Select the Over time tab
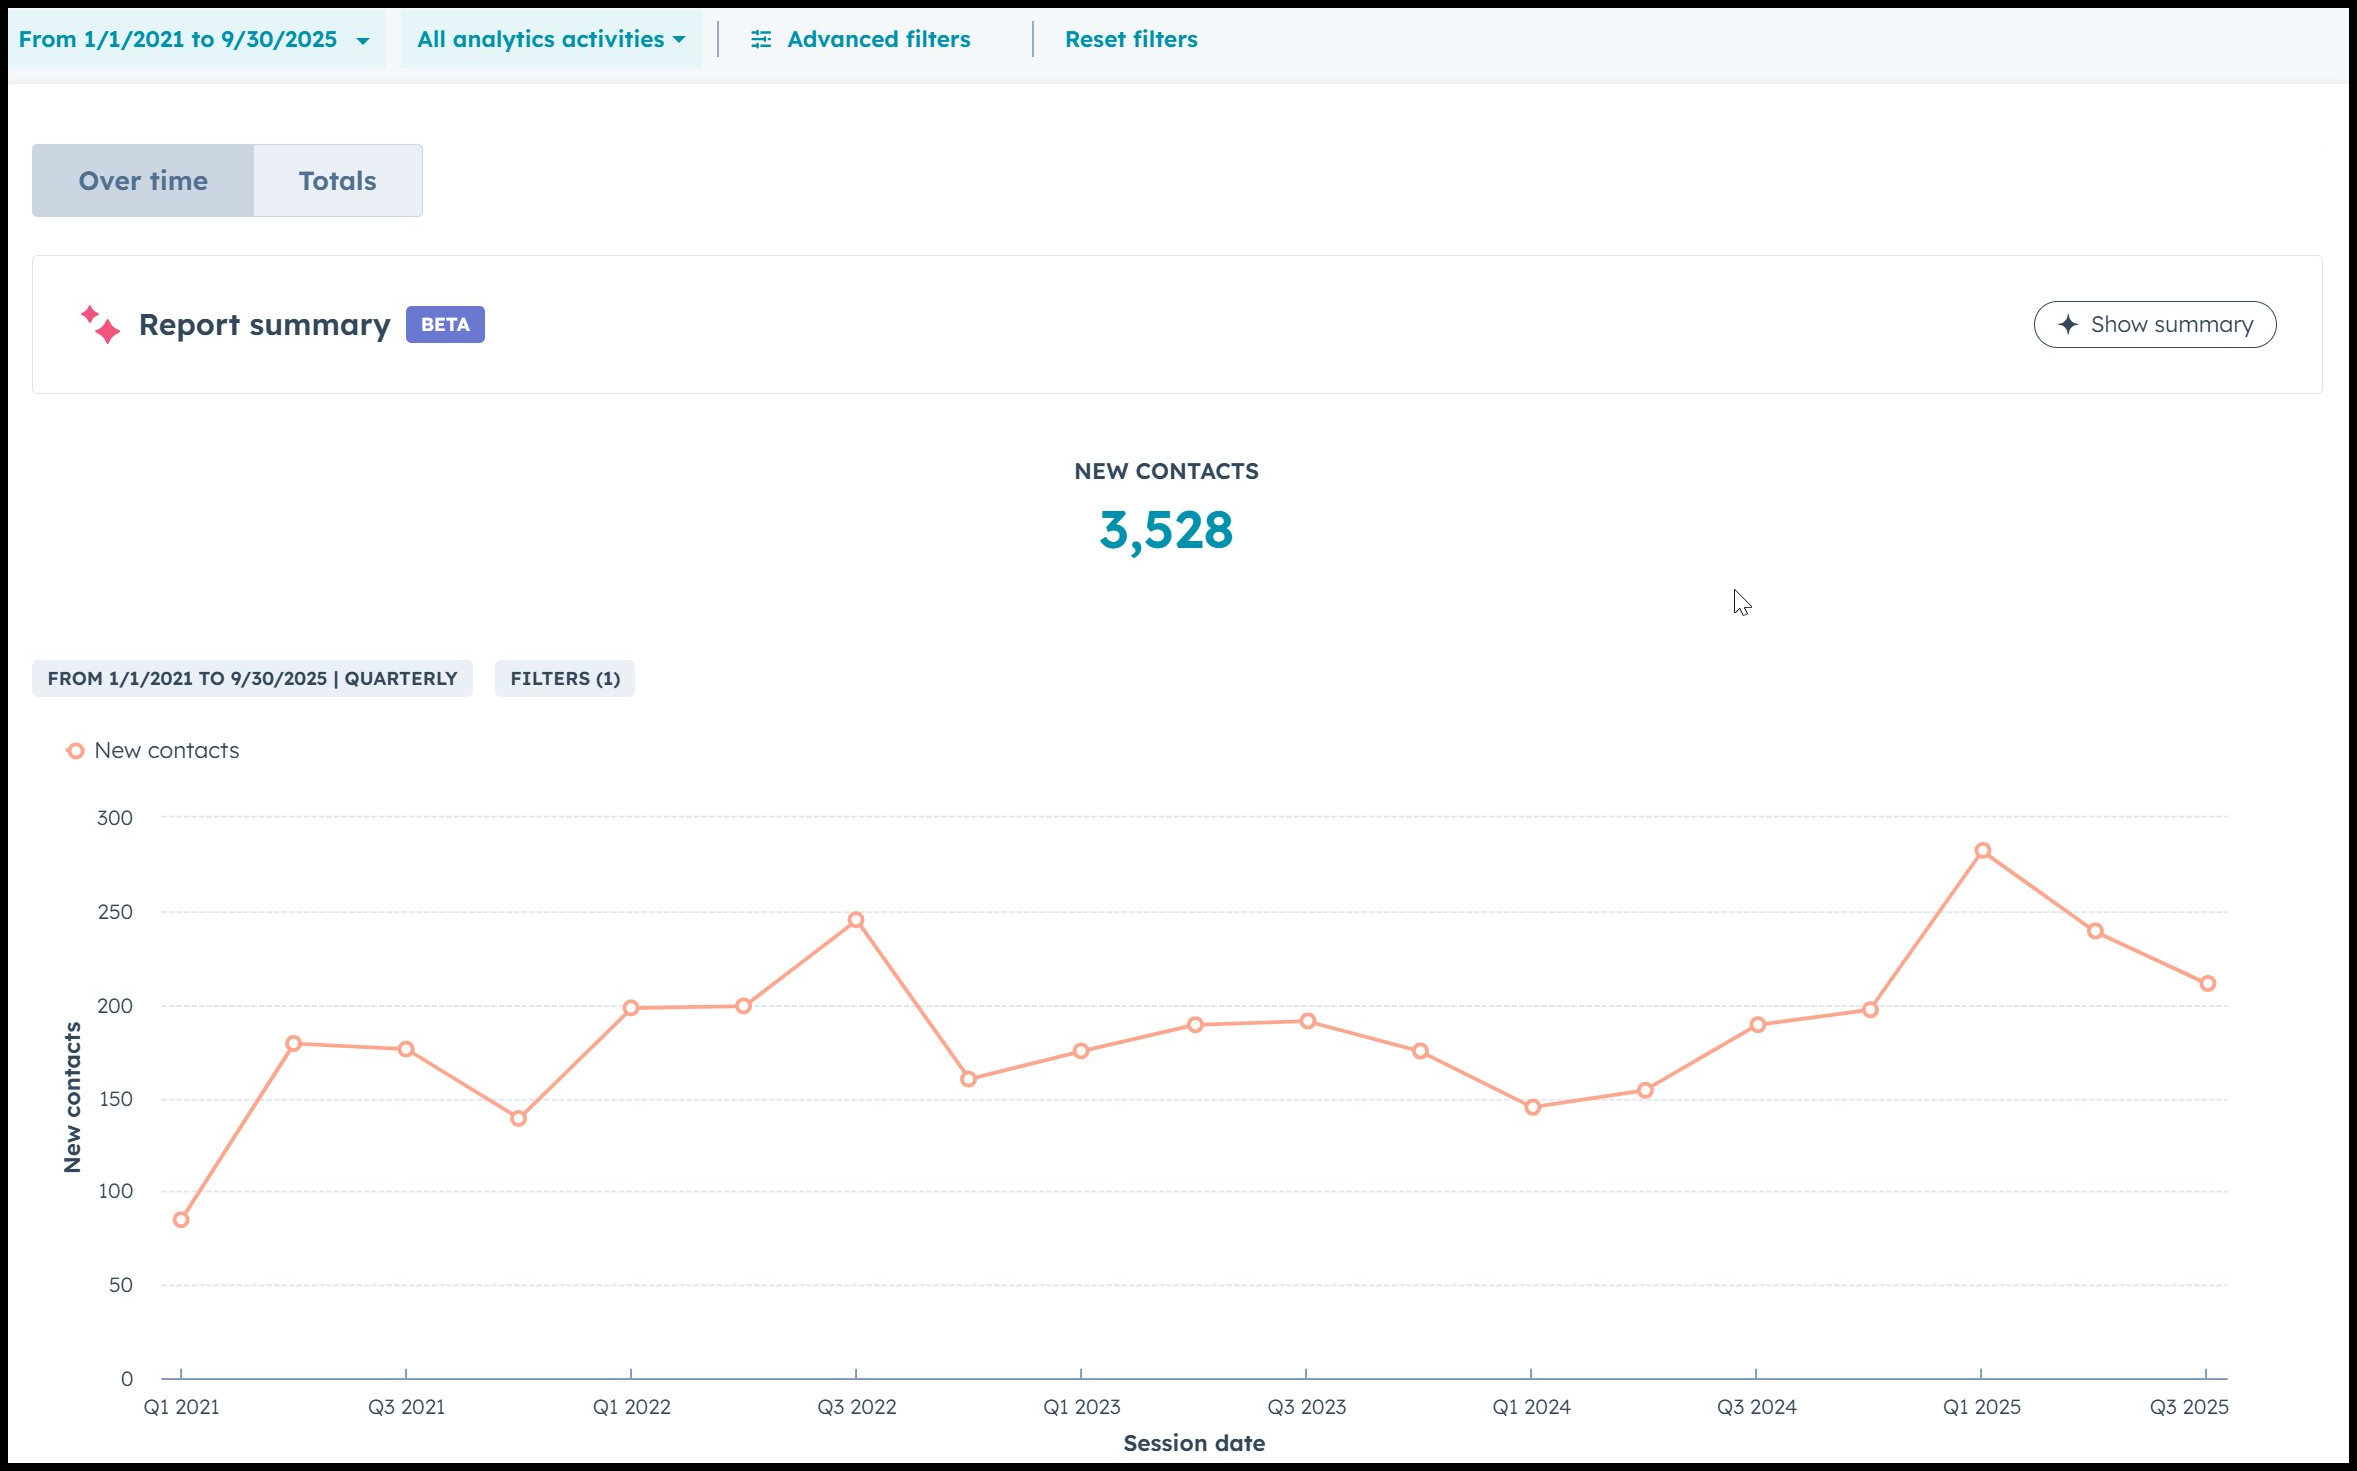The height and width of the screenshot is (1471, 2357). click(143, 181)
